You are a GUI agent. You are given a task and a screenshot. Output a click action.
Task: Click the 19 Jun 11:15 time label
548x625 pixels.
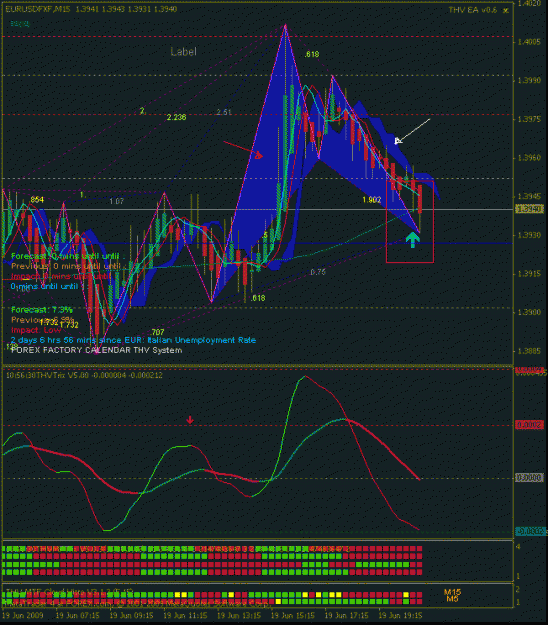tap(185, 615)
